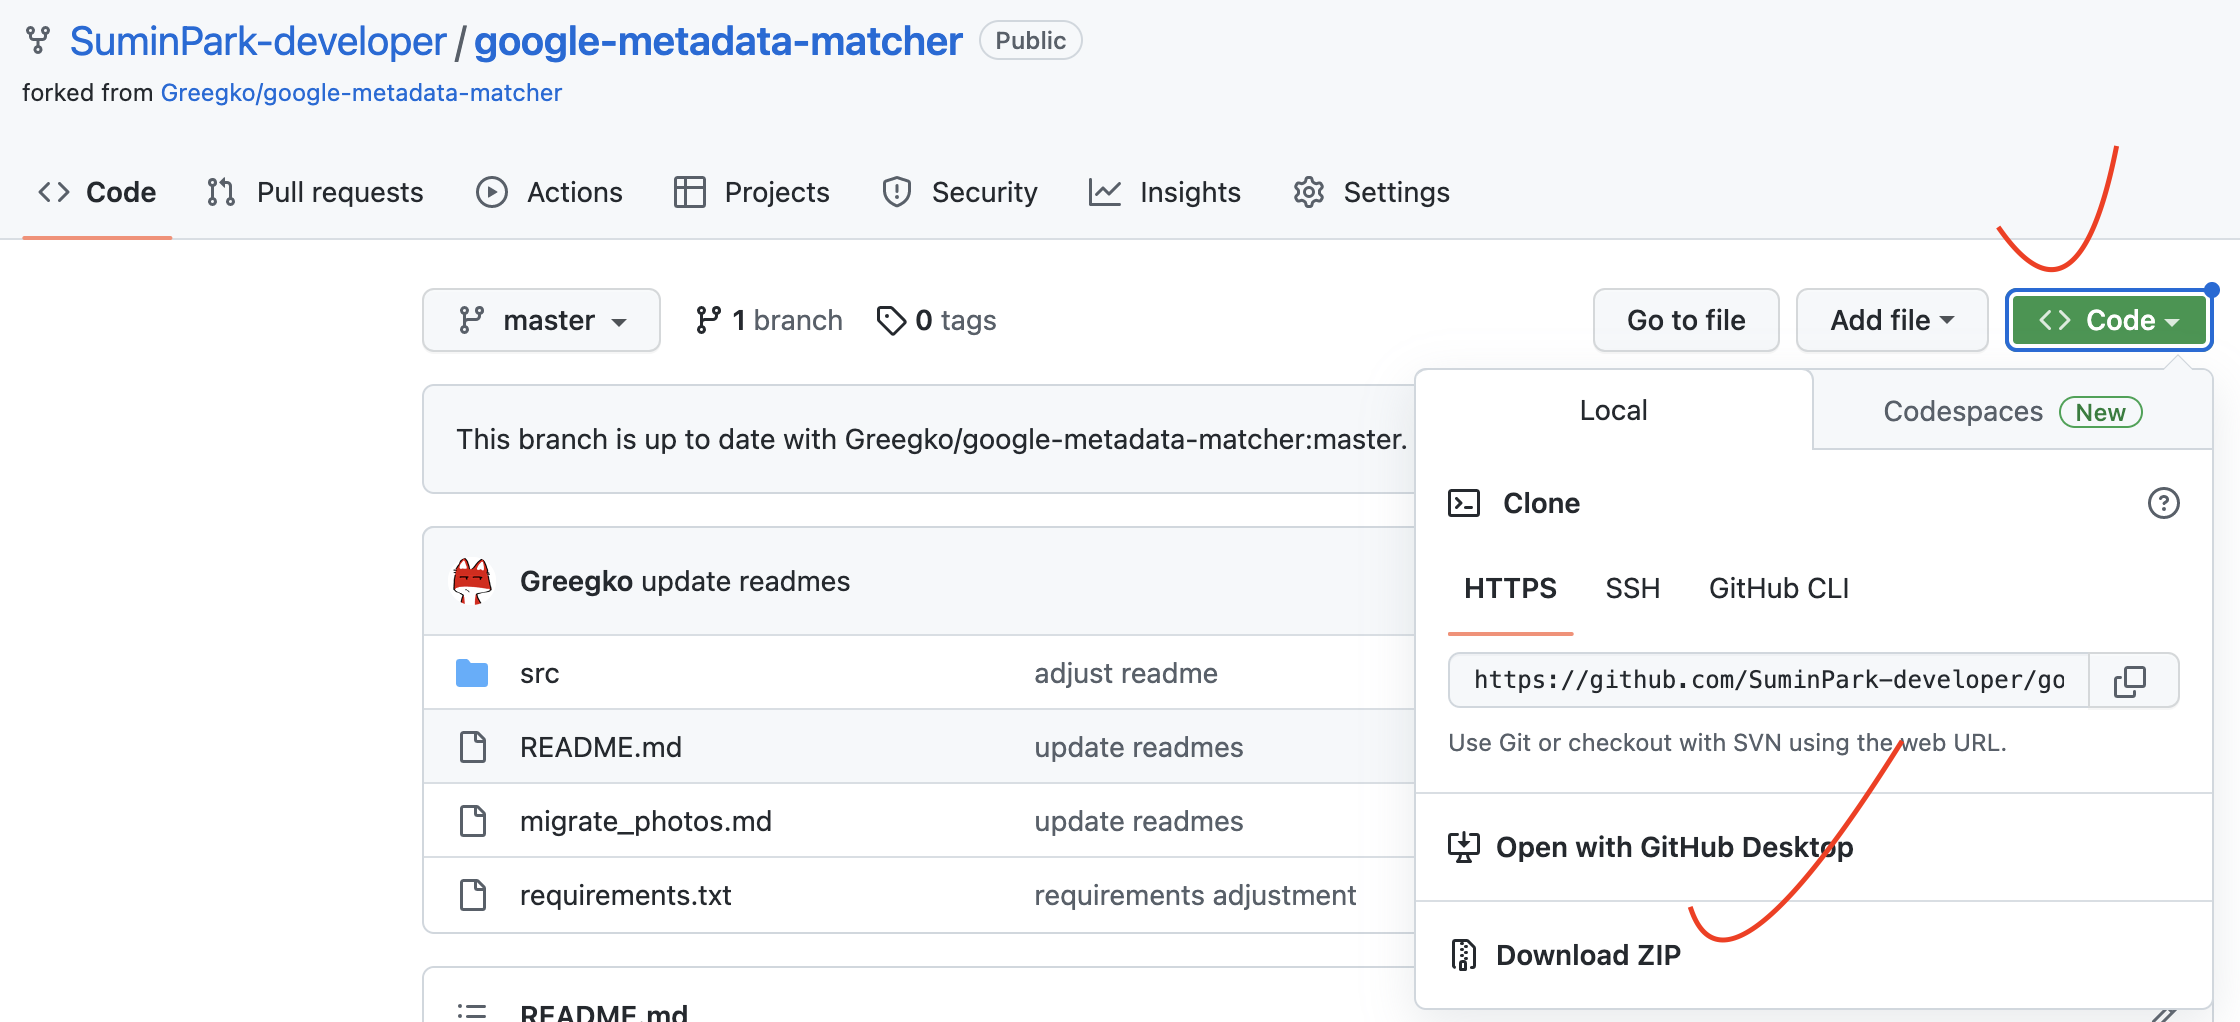Select the HTTPS clone option

pyautogui.click(x=1510, y=588)
